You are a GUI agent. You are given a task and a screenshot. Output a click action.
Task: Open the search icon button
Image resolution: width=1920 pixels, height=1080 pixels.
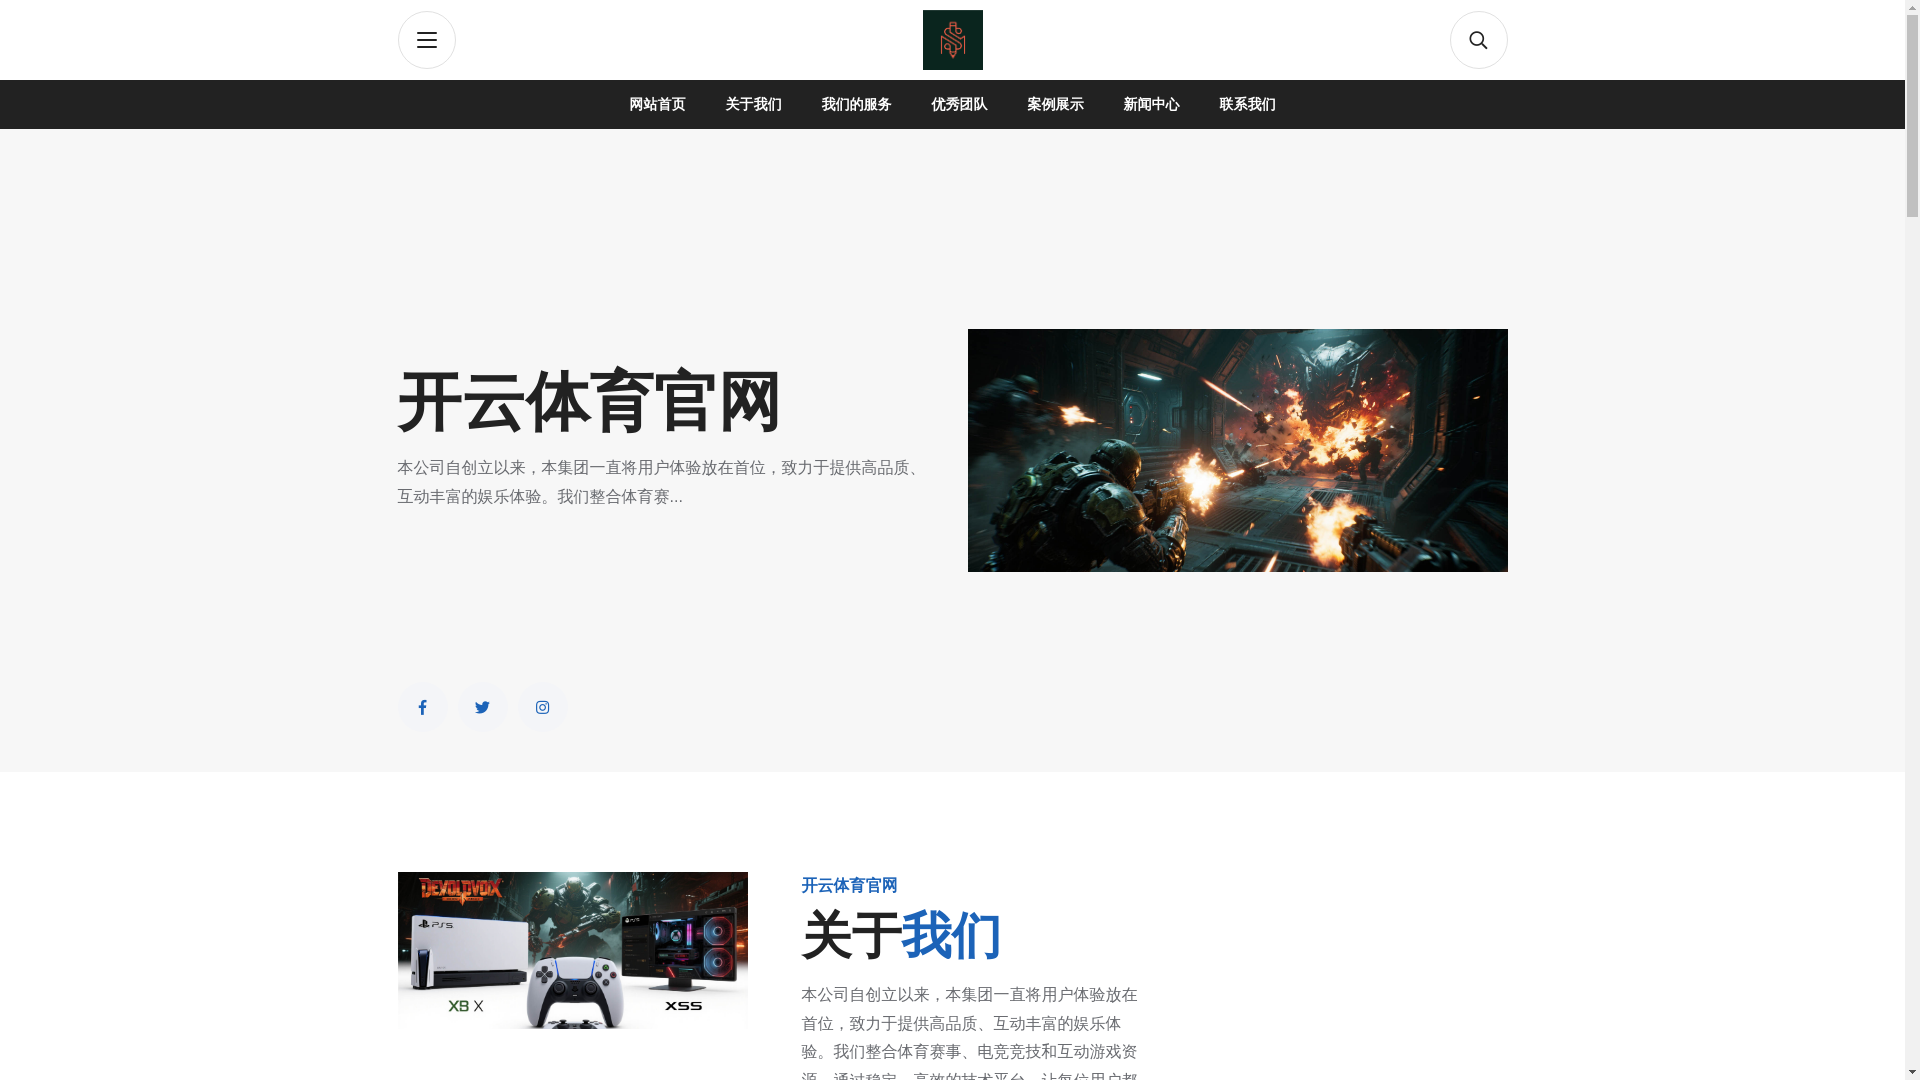pyautogui.click(x=1478, y=40)
